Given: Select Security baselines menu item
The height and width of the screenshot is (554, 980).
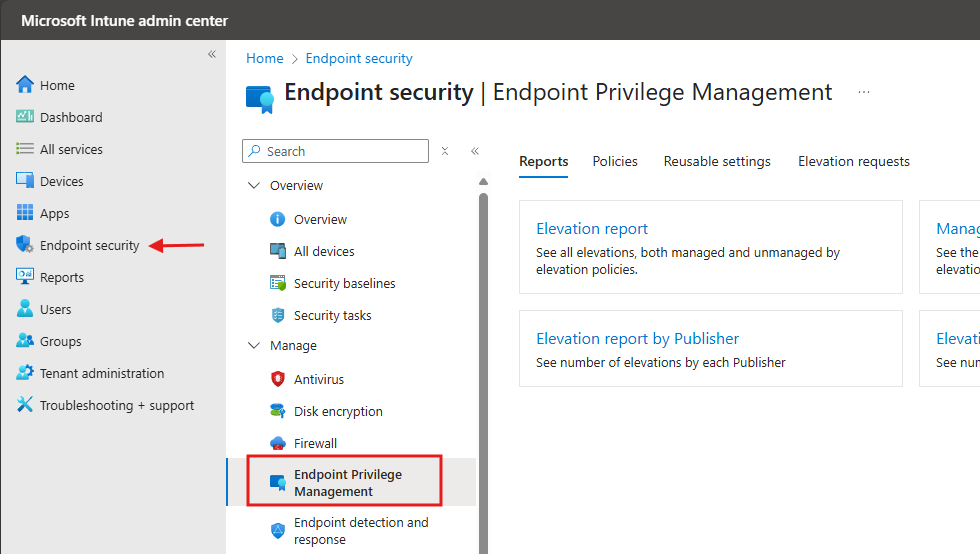Looking at the screenshot, I should click(344, 283).
